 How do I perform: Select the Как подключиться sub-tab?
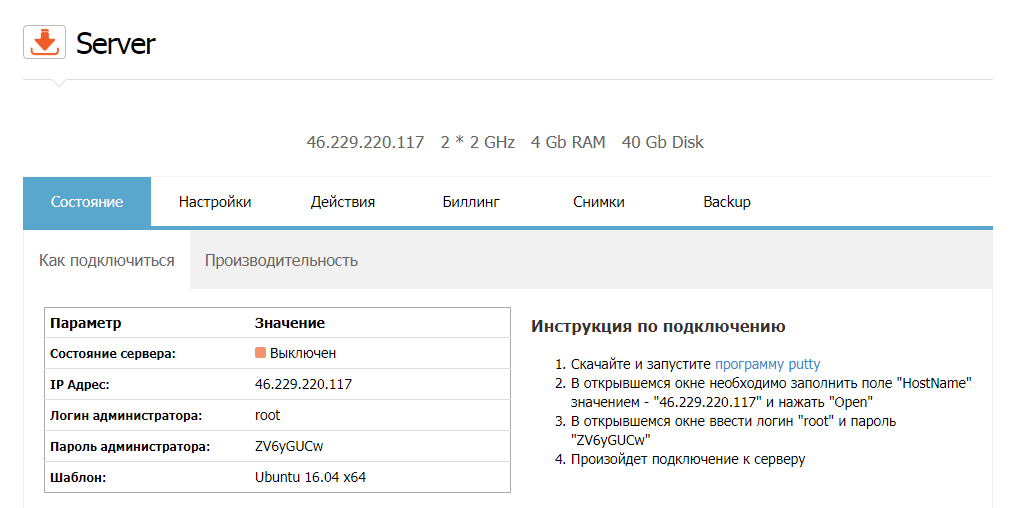coord(107,260)
